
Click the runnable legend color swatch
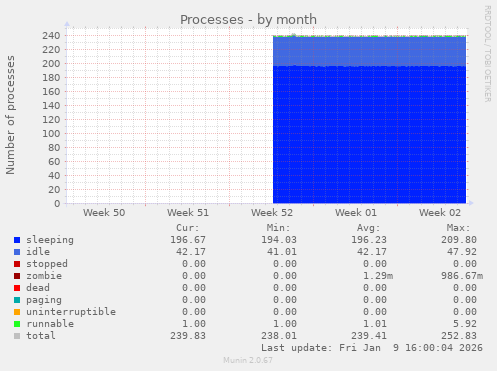pyautogui.click(x=17, y=324)
